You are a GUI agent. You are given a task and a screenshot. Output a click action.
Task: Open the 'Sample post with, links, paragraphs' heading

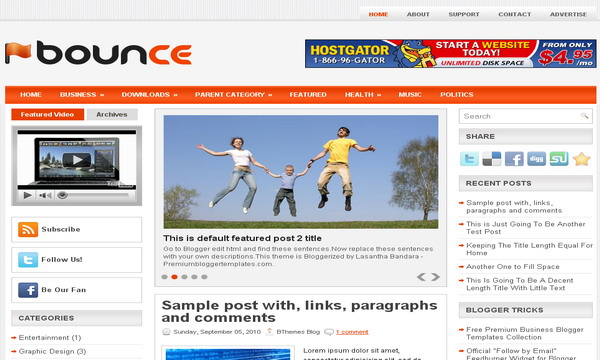(299, 311)
